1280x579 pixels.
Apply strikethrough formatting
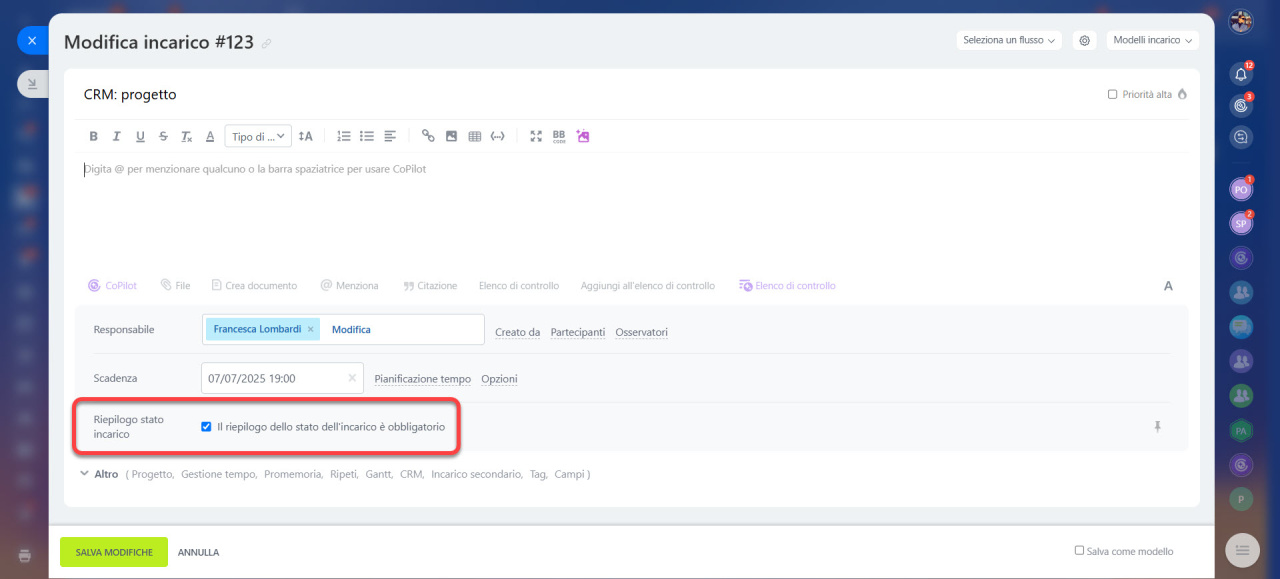163,136
